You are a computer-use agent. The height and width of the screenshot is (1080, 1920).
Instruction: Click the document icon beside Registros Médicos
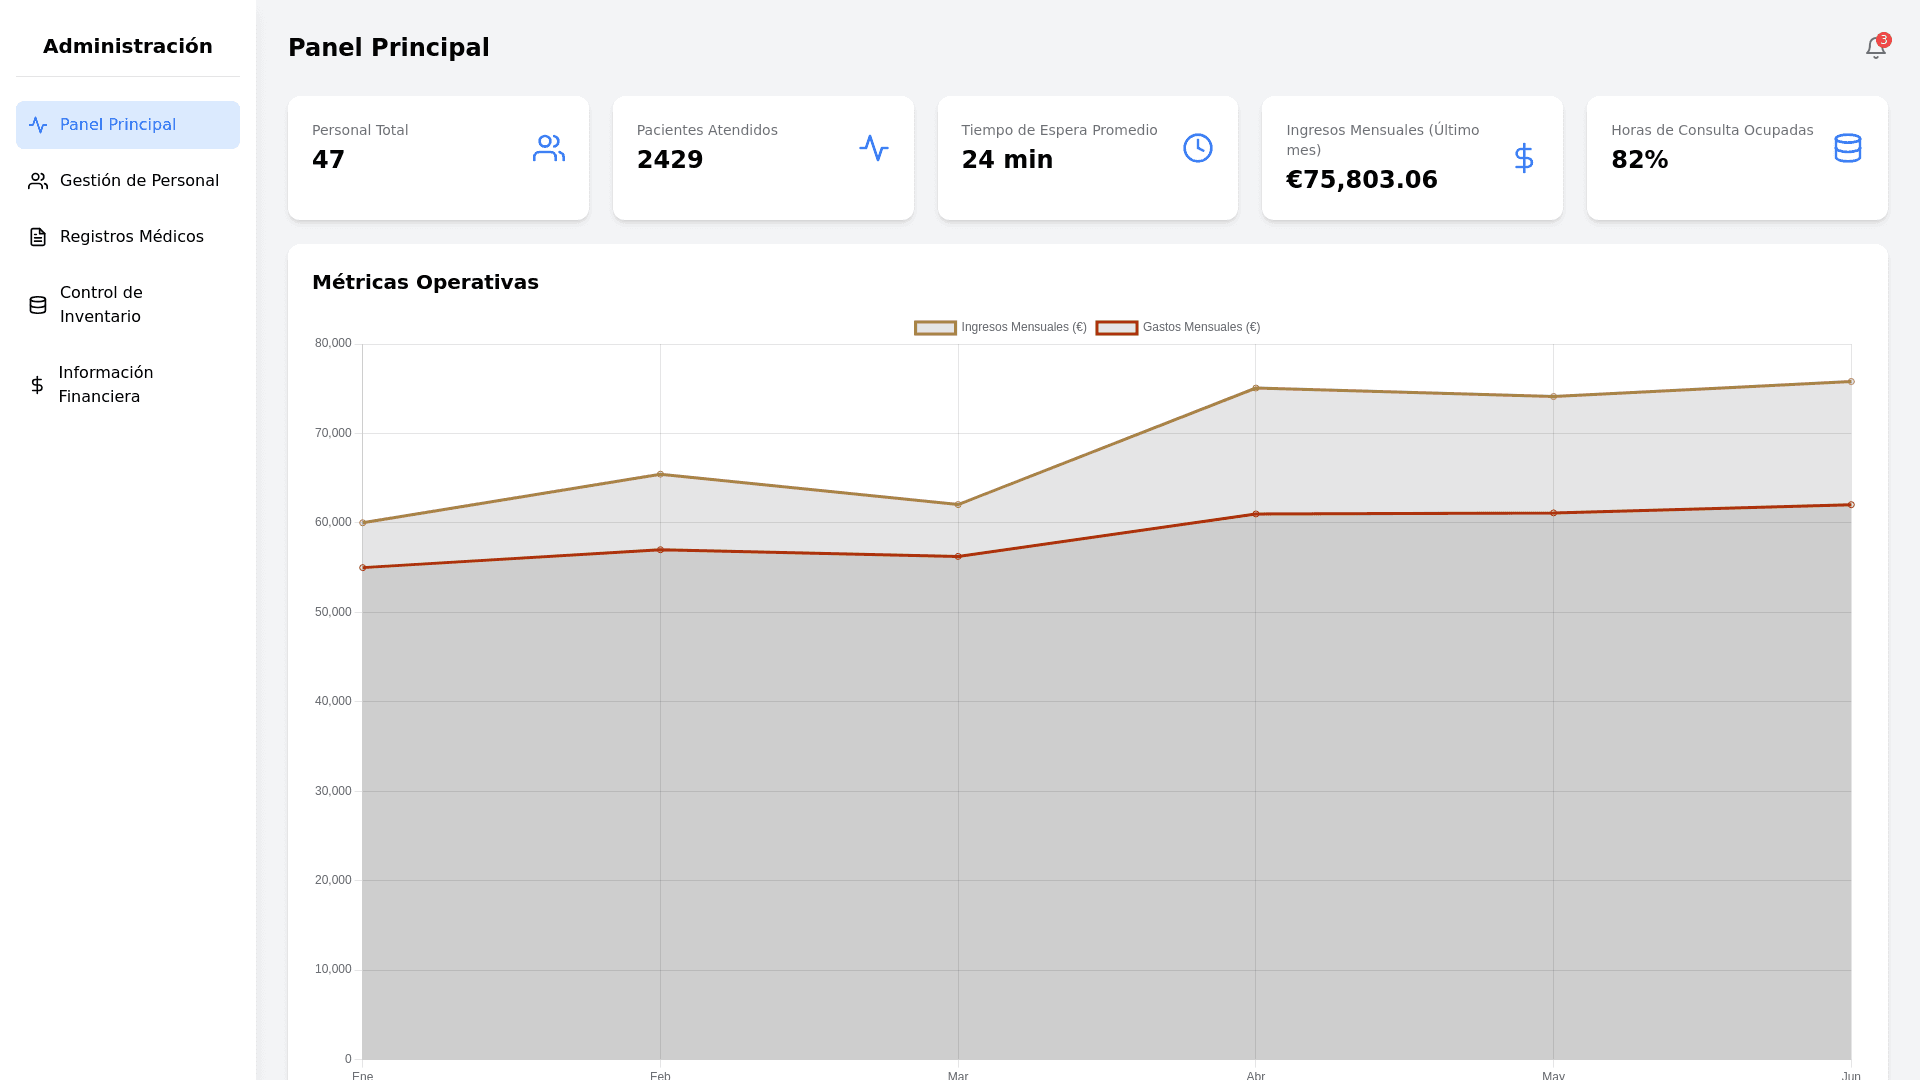point(38,237)
